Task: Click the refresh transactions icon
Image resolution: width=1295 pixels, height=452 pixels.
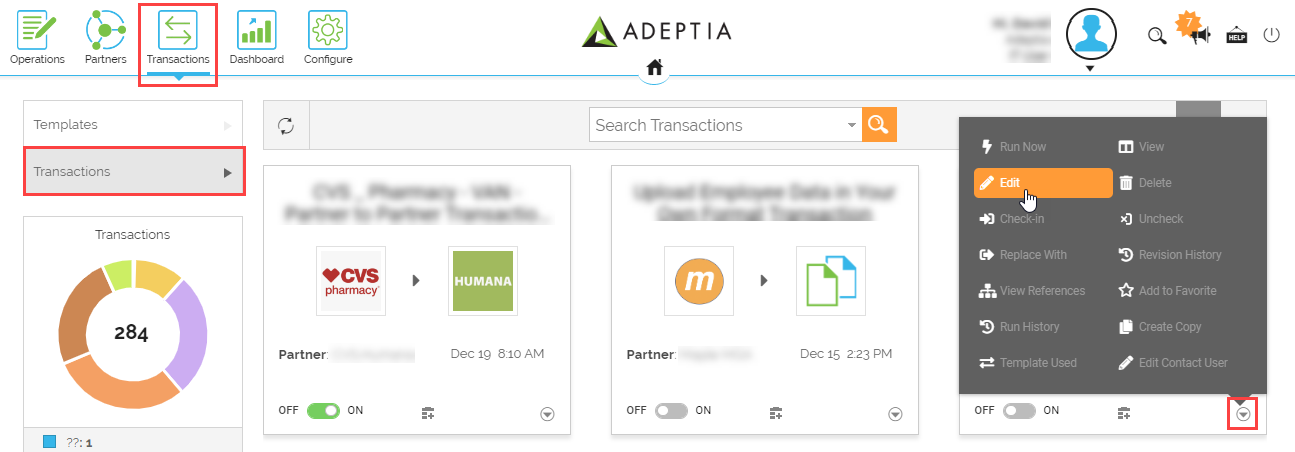Action: (286, 125)
